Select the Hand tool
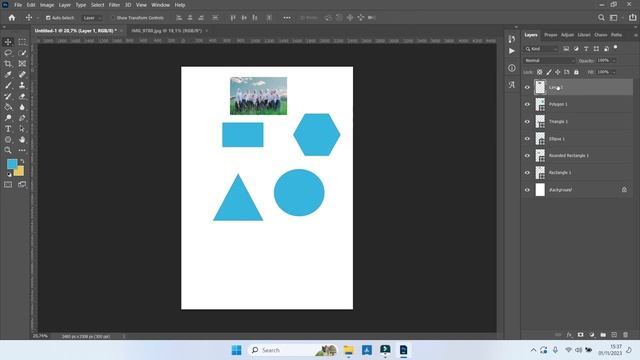The width and height of the screenshot is (640, 360). pos(22,140)
